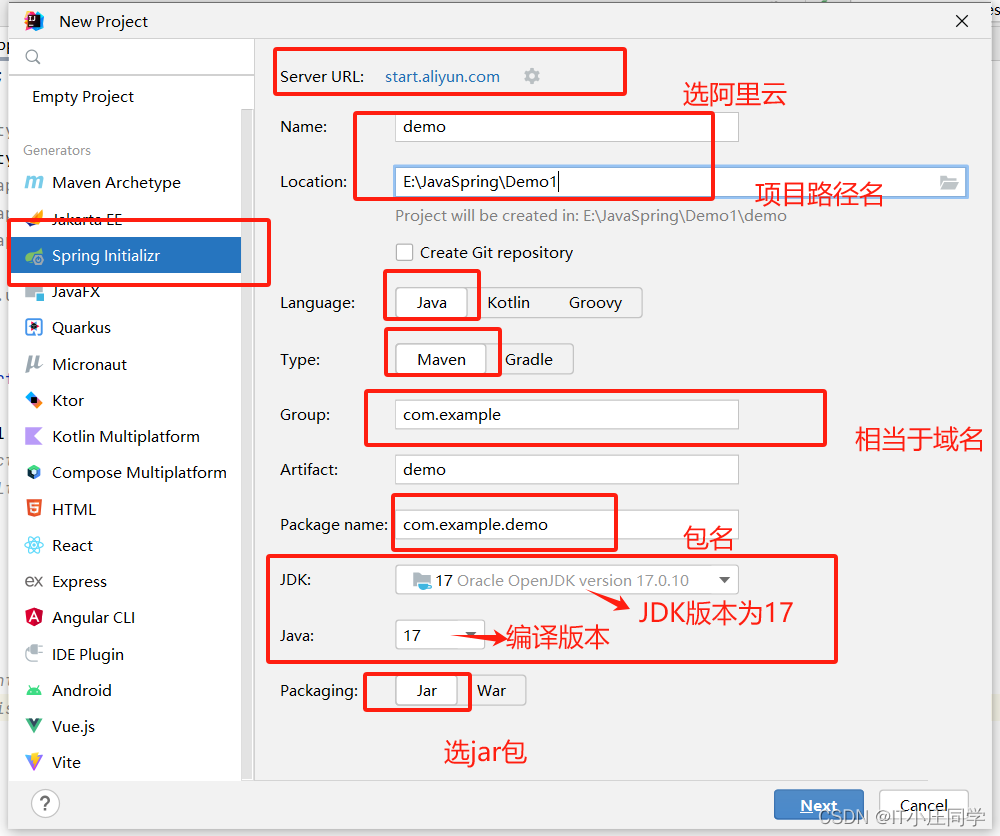This screenshot has width=1000, height=836.
Task: Click the IntelliJ logo in title bar
Action: [34, 21]
